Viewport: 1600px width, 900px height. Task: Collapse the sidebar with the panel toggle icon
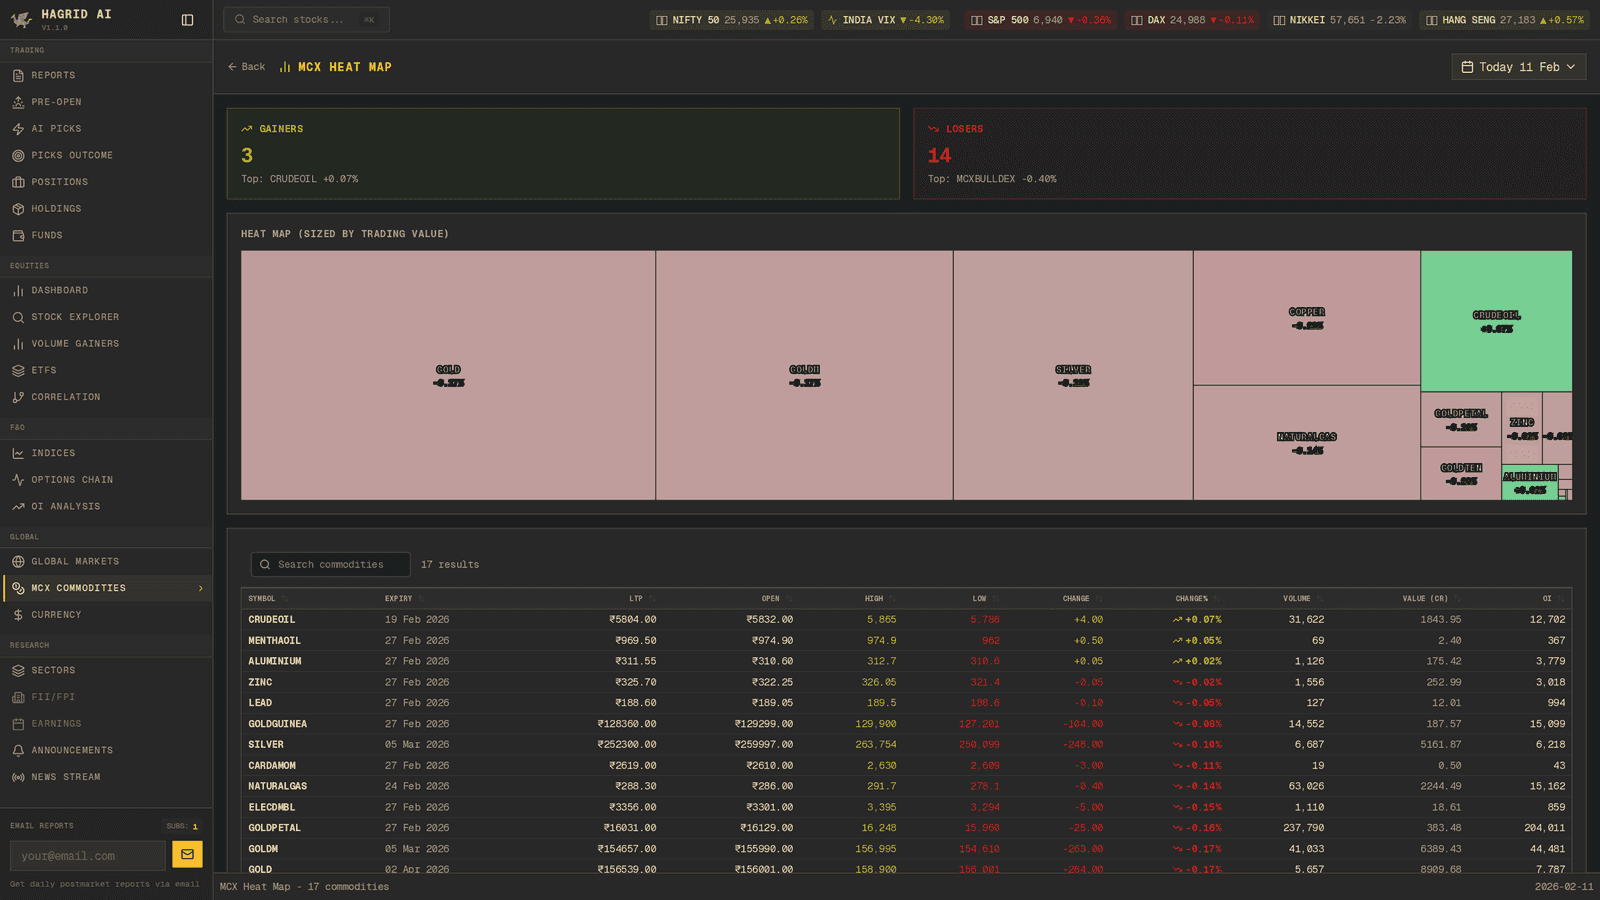[187, 20]
